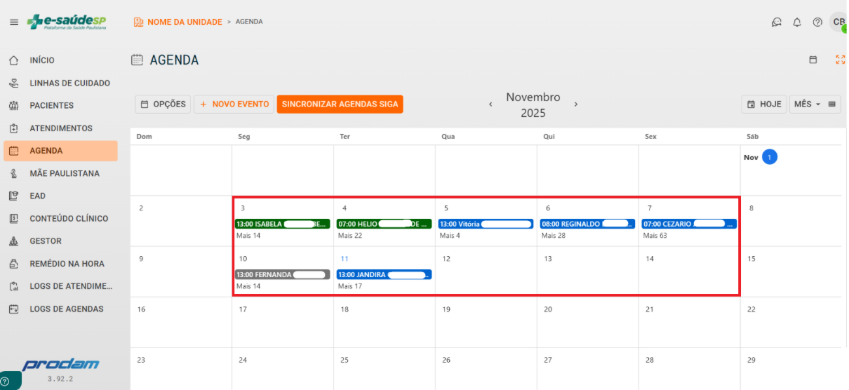Expand Mais 4 on day 5

coord(450,236)
